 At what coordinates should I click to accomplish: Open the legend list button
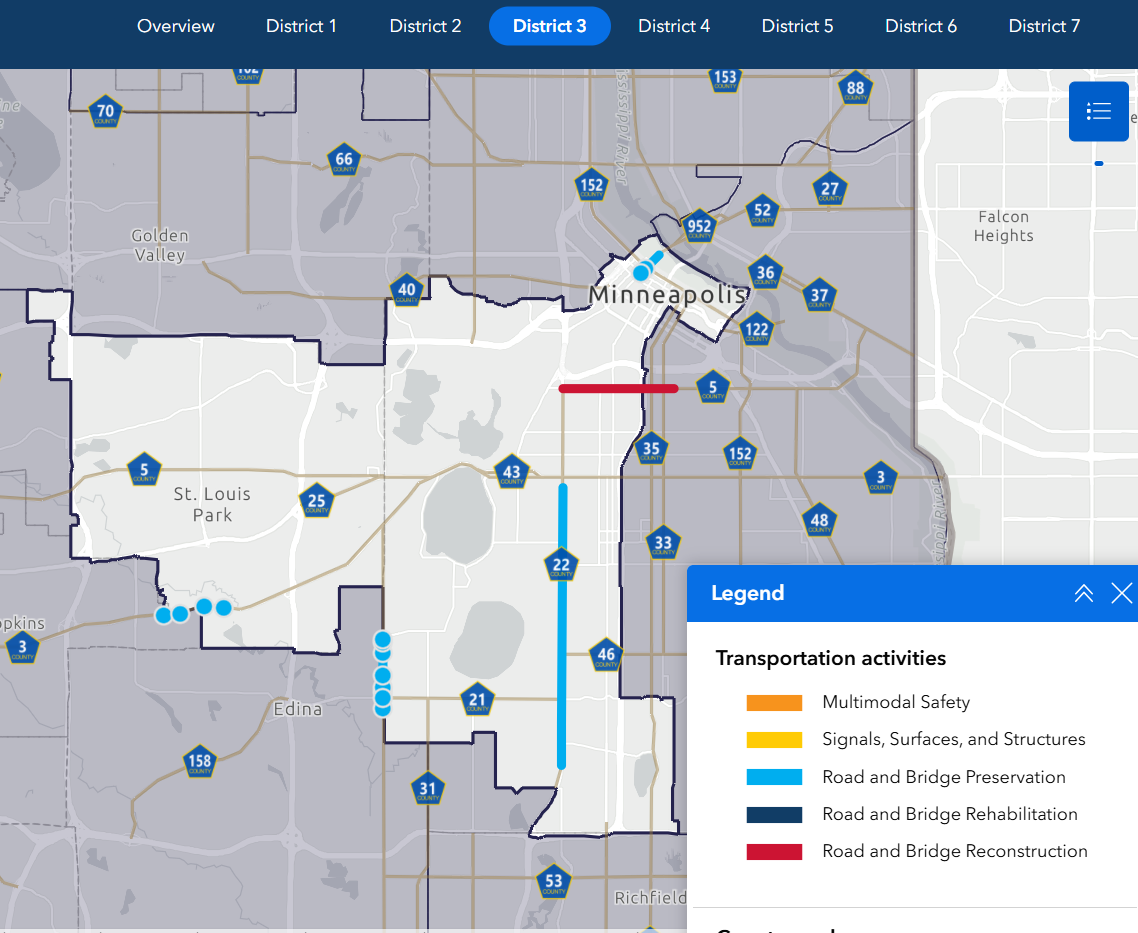tap(1098, 111)
